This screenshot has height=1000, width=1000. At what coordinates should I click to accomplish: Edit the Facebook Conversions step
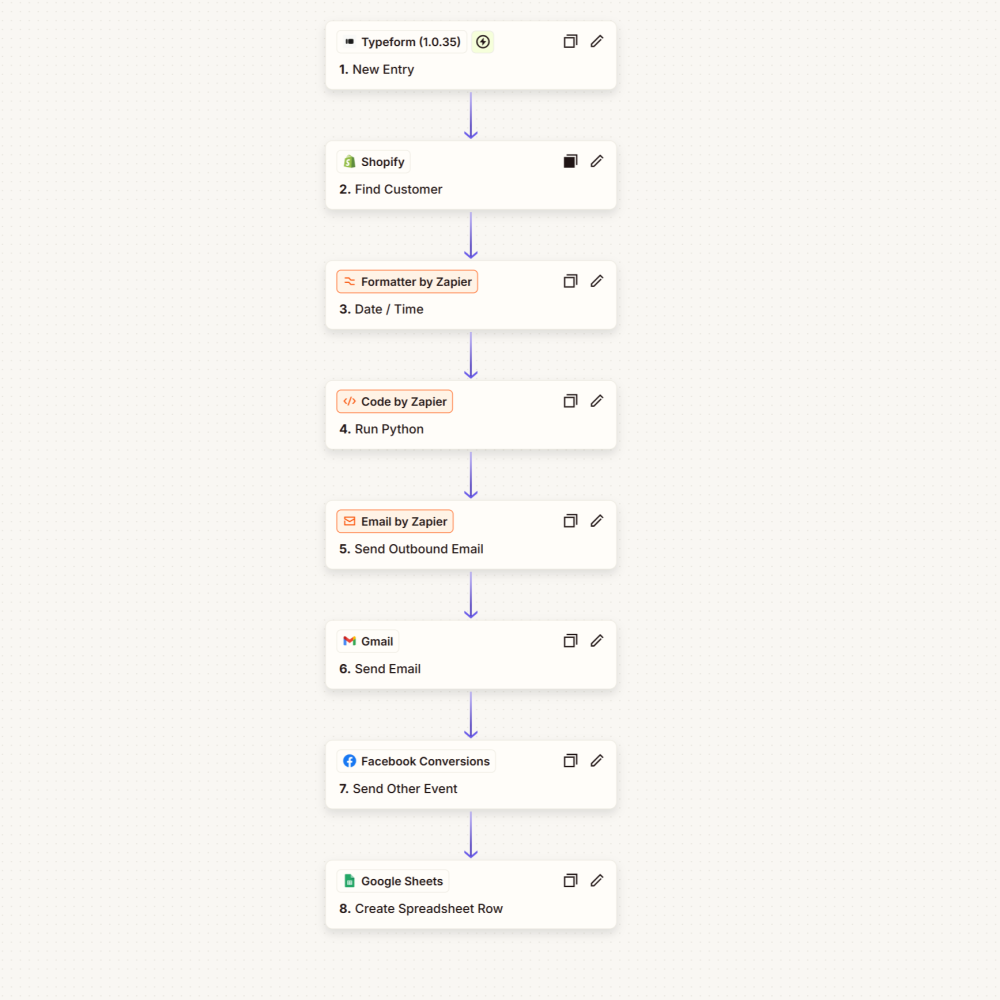[x=596, y=761]
